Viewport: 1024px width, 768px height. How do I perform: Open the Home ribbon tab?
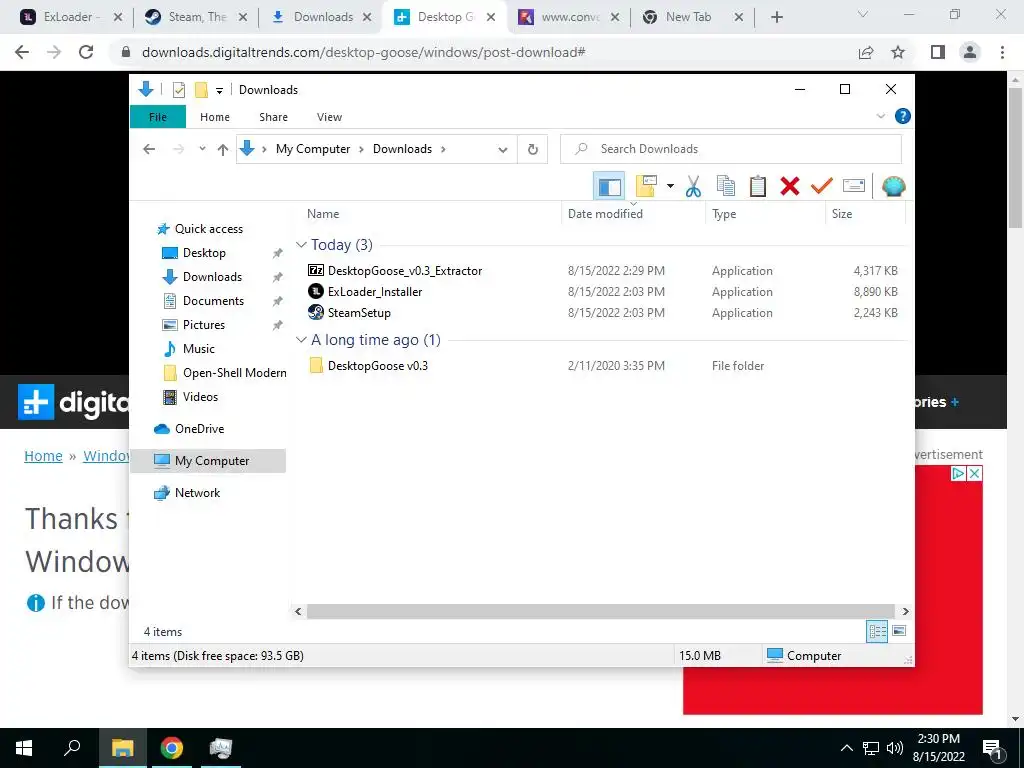[x=215, y=117]
